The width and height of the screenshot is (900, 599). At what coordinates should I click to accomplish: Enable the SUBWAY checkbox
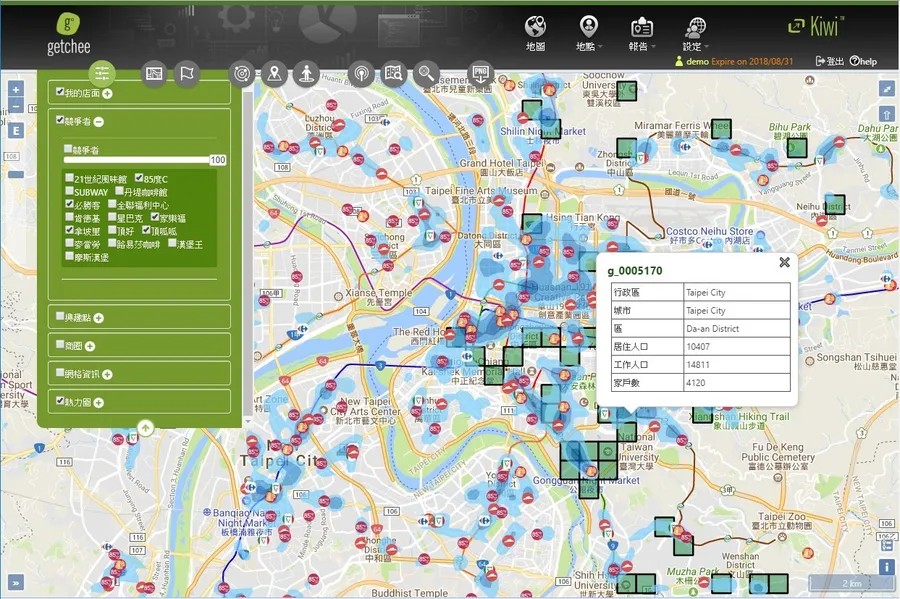69,190
